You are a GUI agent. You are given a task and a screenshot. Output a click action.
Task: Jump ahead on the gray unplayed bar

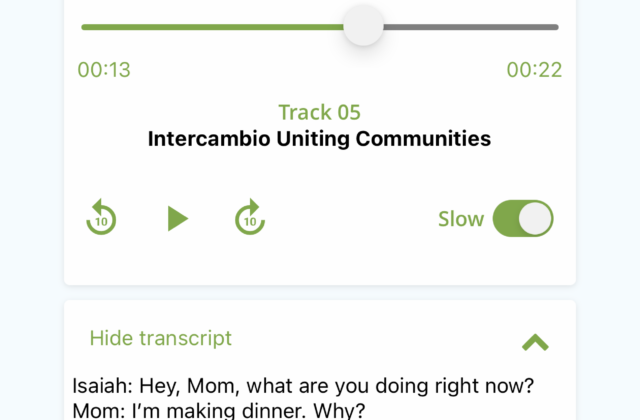pyautogui.click(x=470, y=26)
